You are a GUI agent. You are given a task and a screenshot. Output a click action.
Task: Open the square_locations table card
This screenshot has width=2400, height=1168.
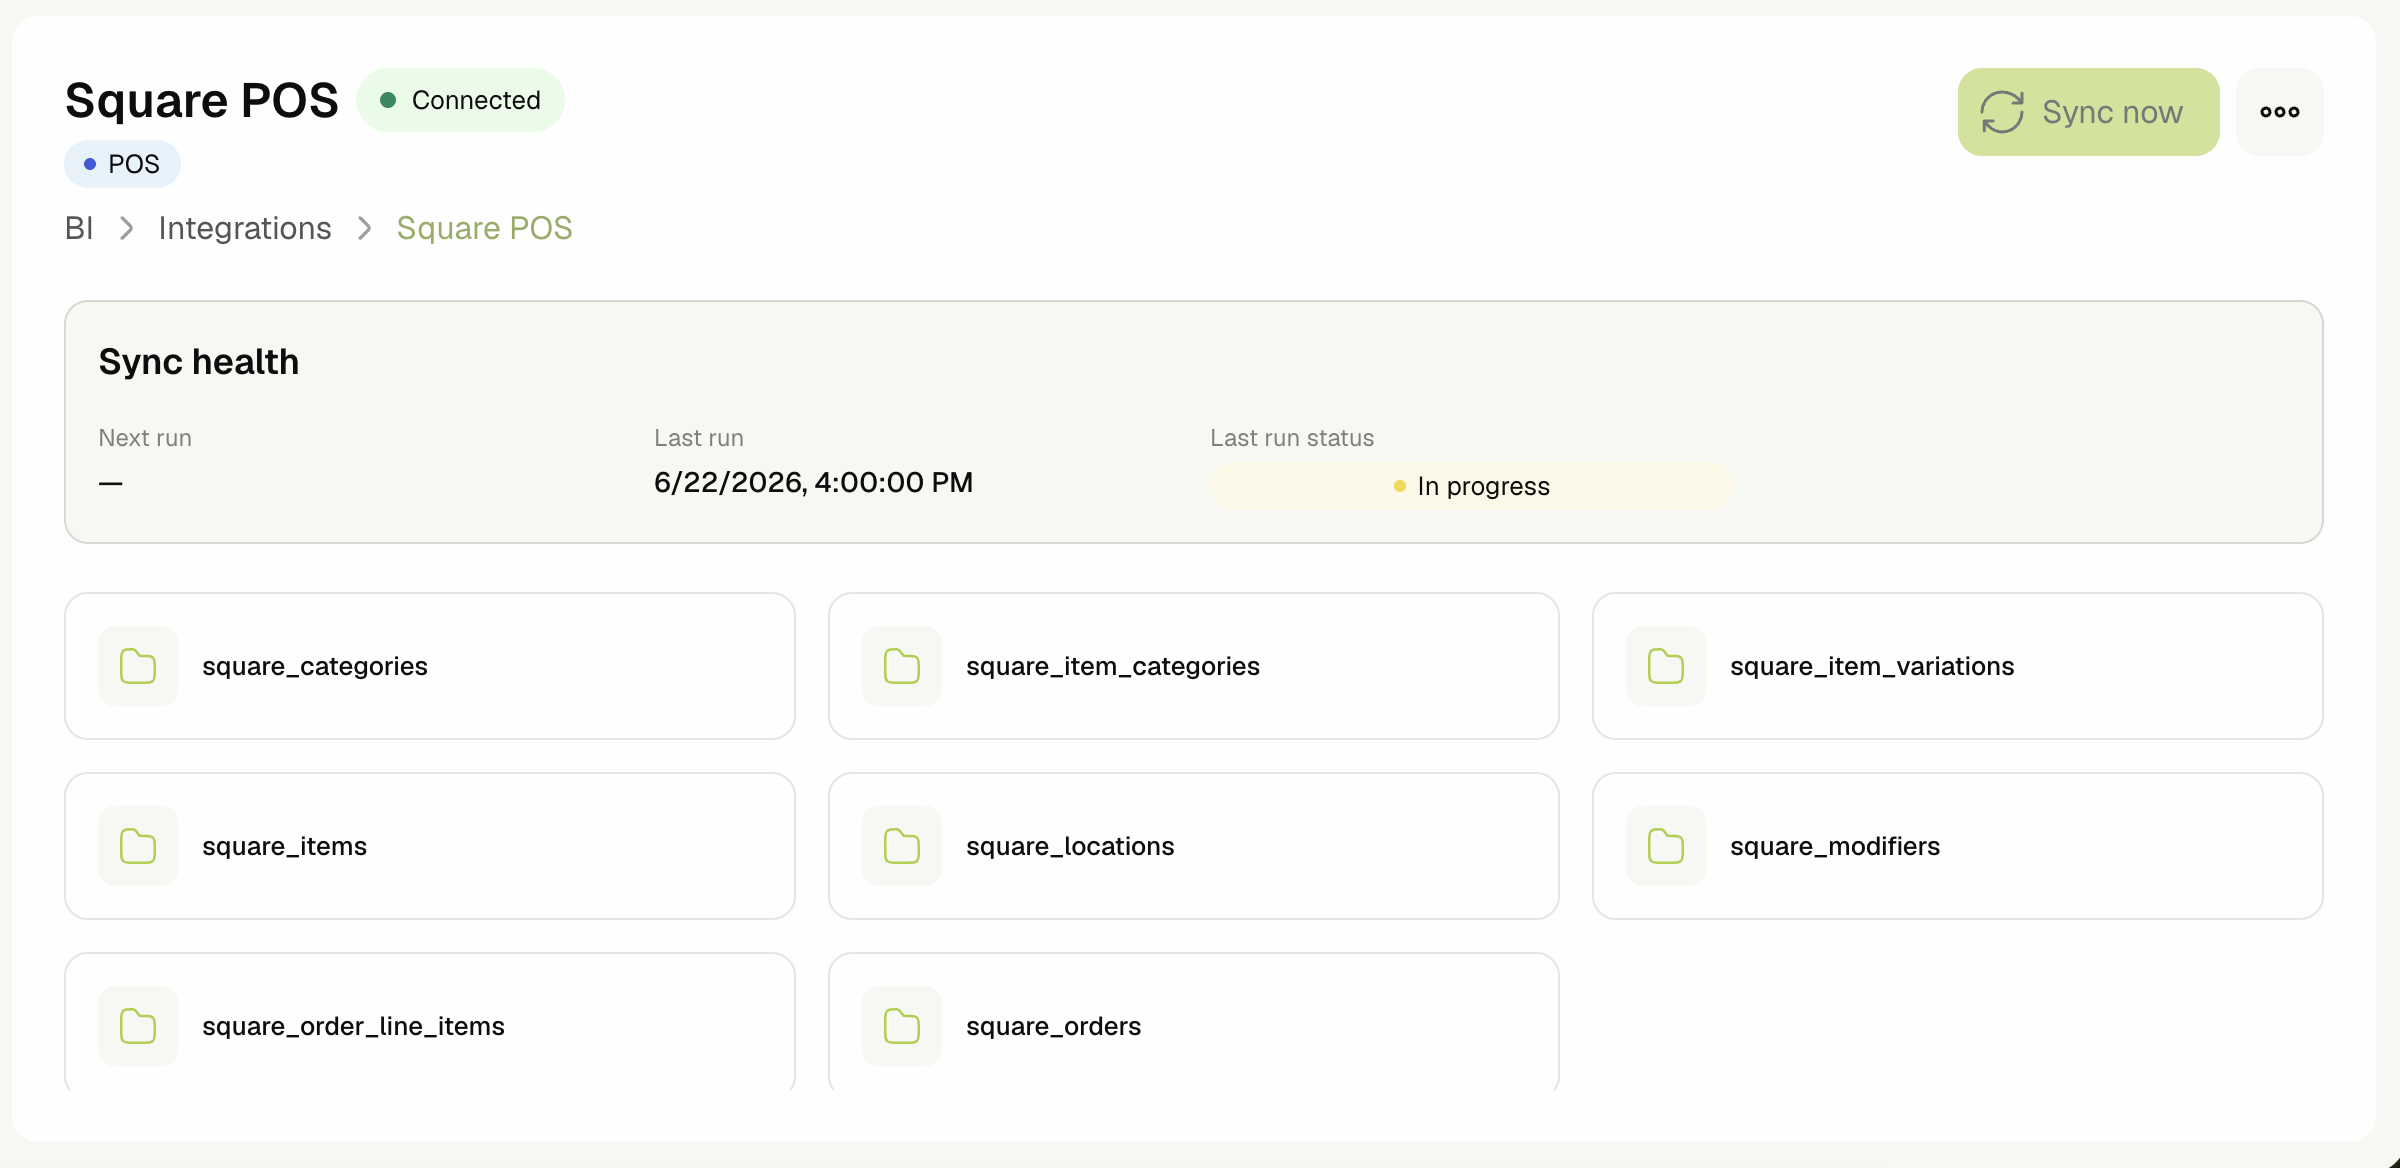[x=1194, y=846]
